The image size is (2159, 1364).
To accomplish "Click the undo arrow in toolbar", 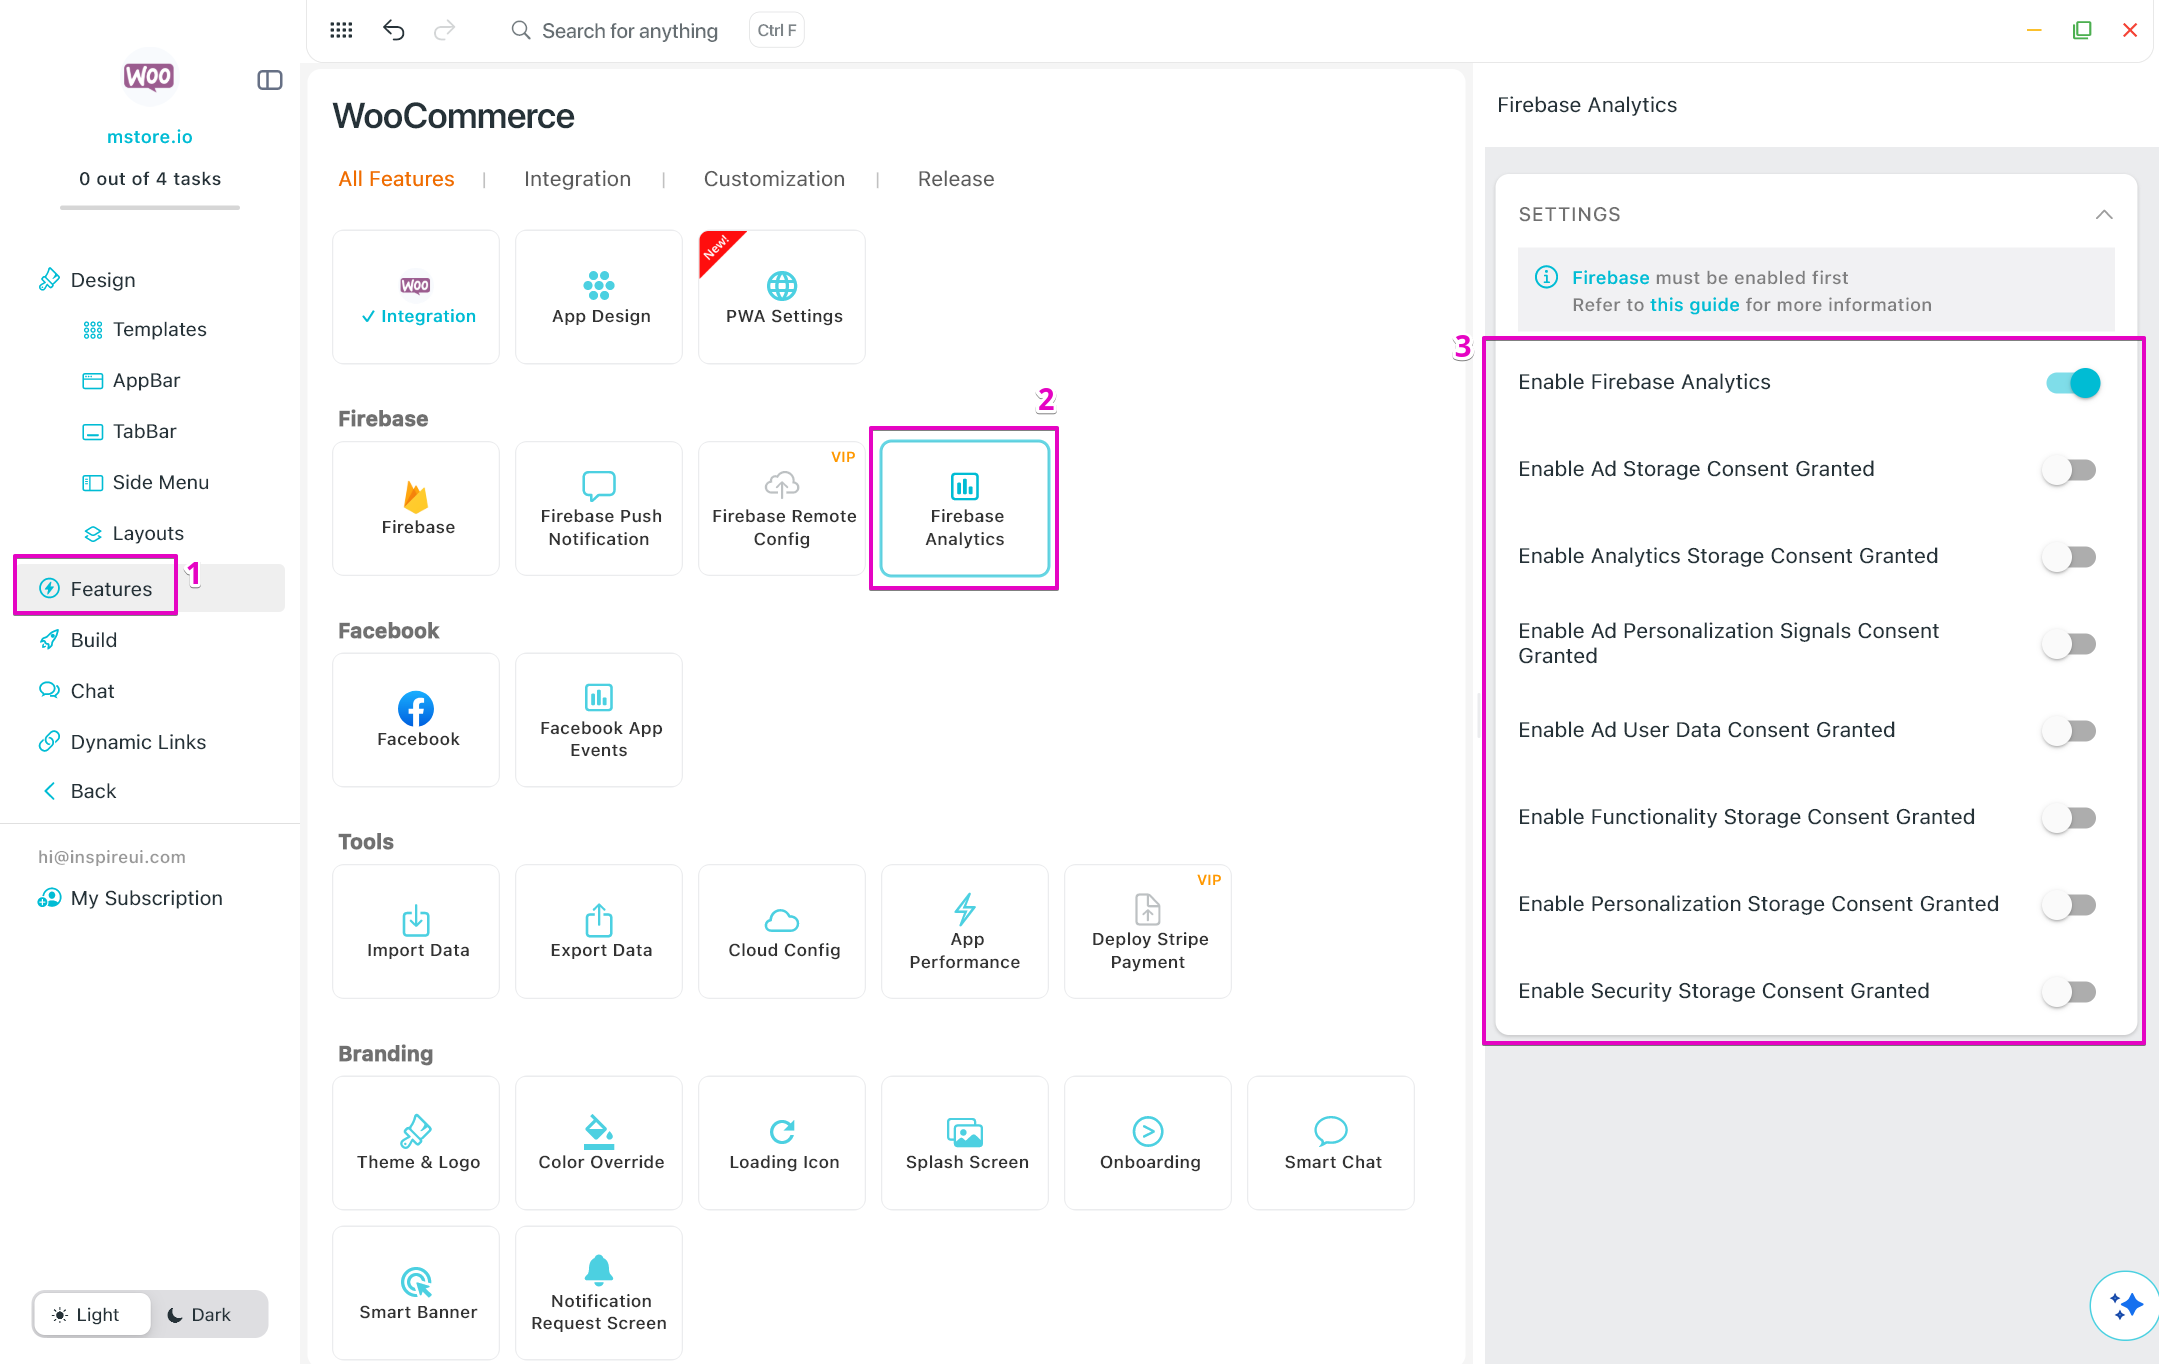I will [394, 30].
